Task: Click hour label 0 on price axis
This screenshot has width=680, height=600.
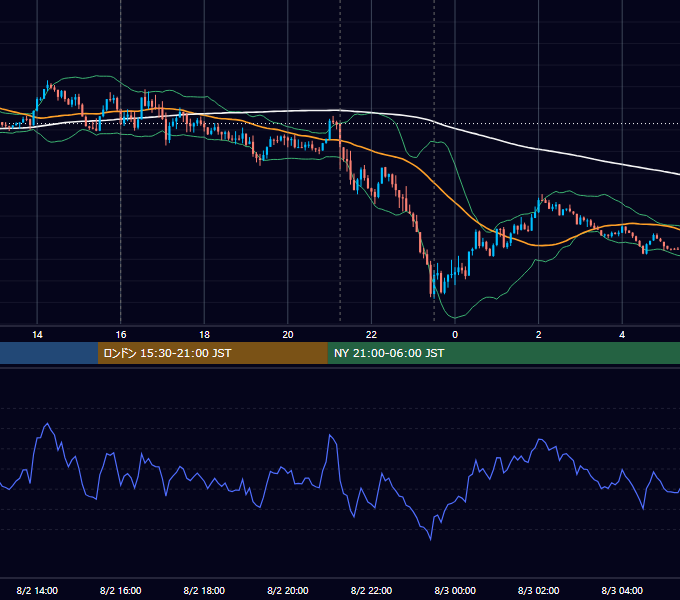Action: (455, 335)
